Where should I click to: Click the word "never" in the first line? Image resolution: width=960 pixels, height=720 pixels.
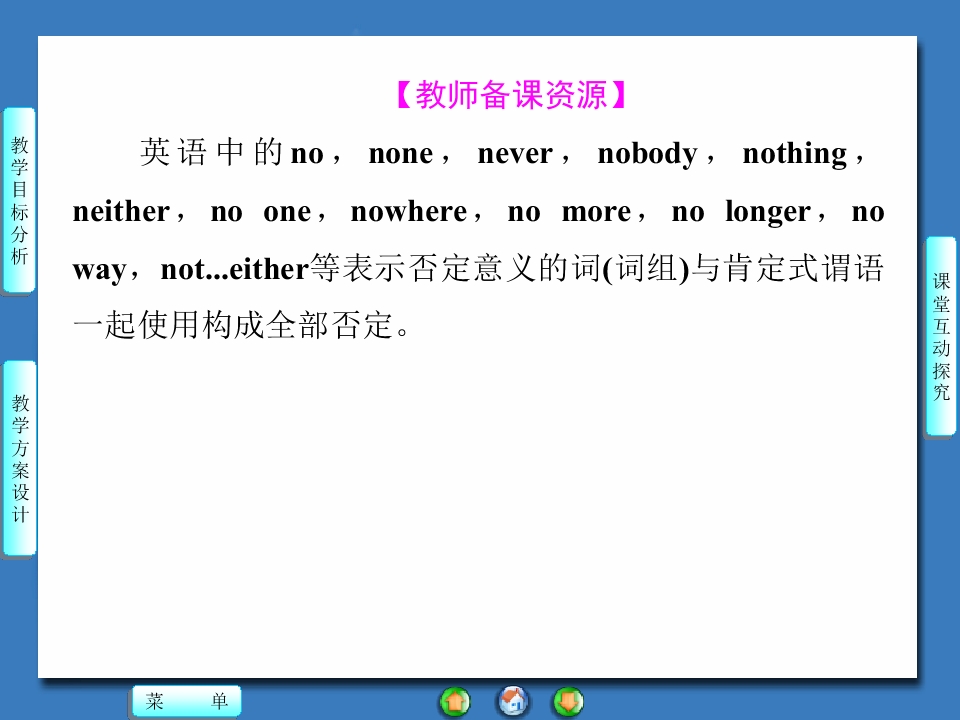pyautogui.click(x=515, y=154)
